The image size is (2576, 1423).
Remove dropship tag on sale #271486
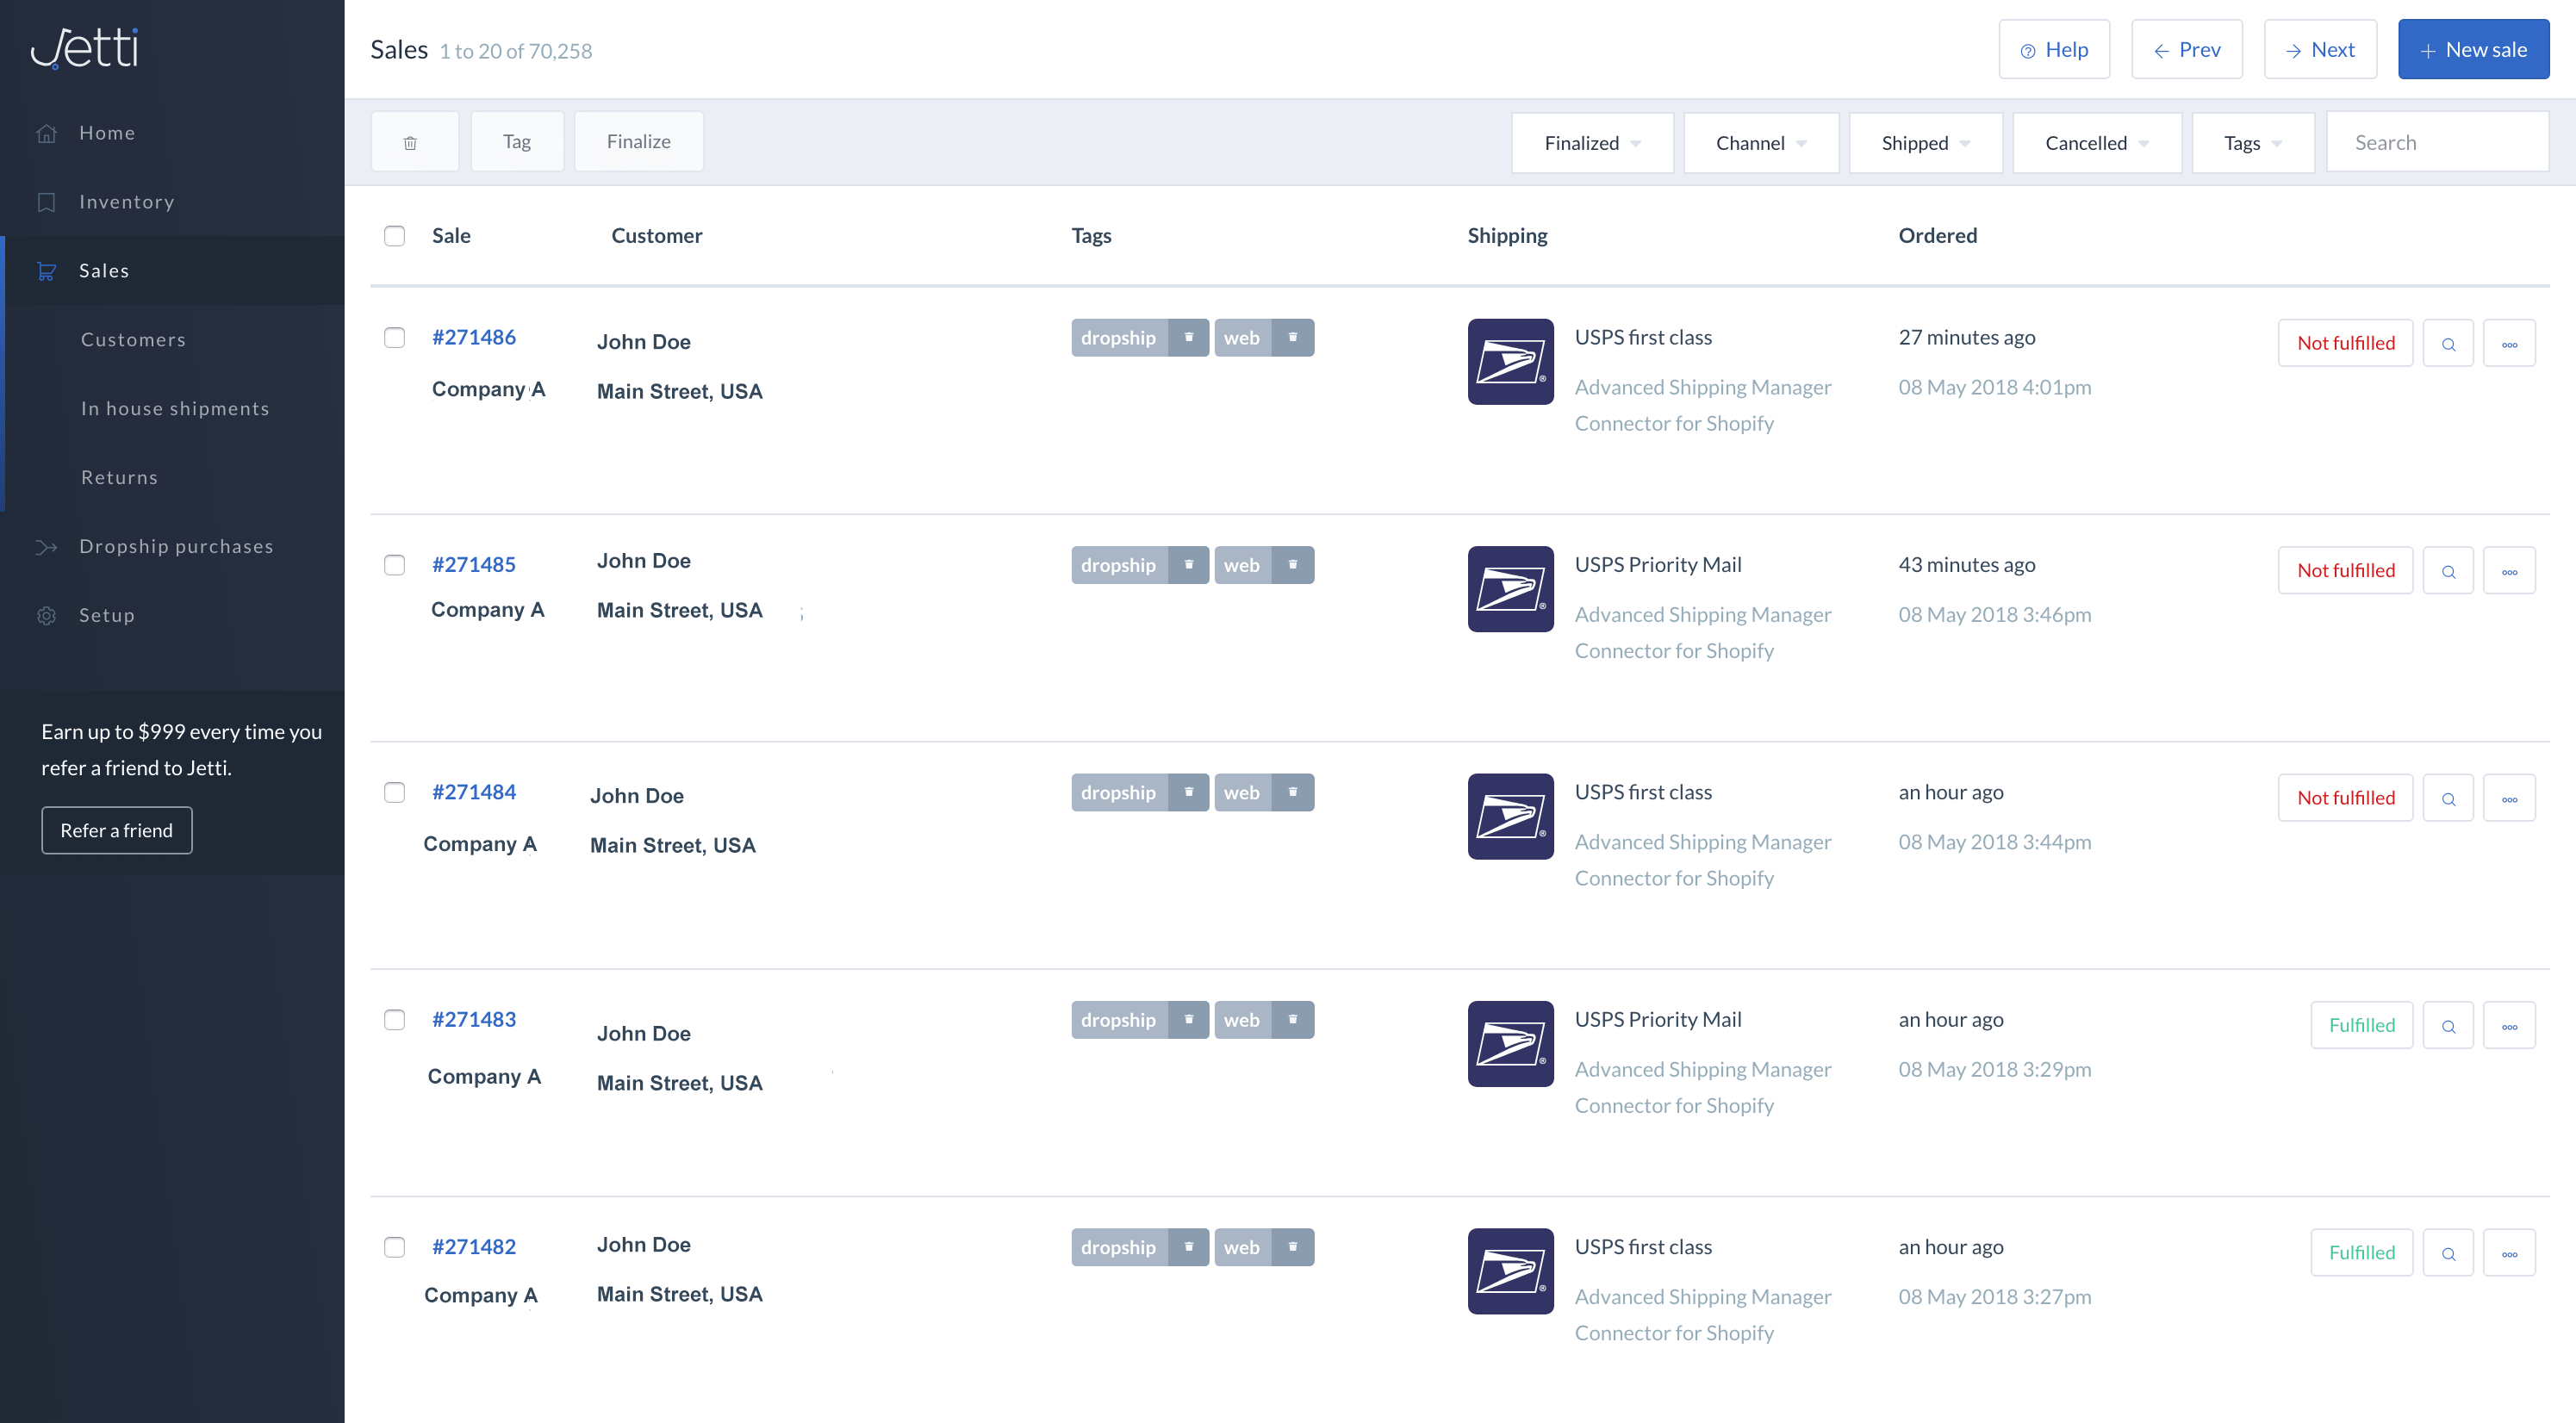point(1188,338)
